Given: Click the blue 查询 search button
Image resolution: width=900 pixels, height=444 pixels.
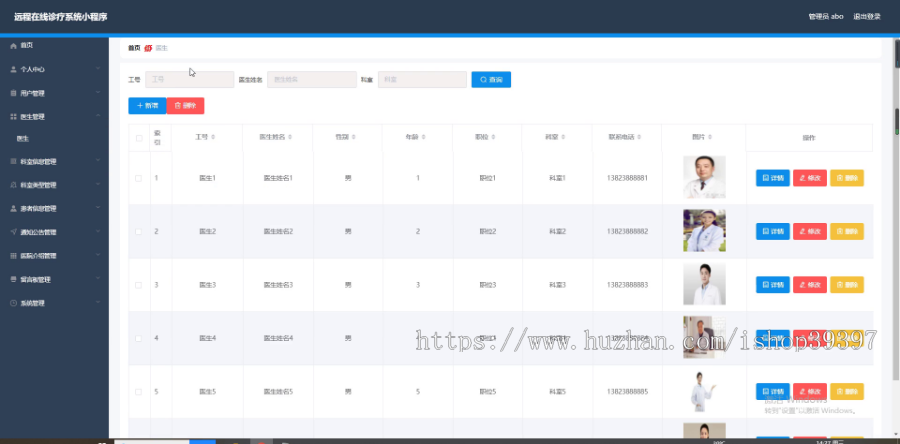Looking at the screenshot, I should (491, 80).
